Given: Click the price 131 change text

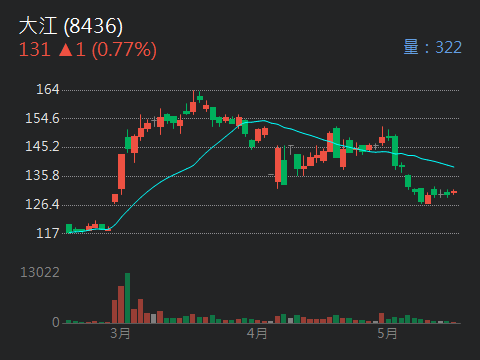Looking at the screenshot, I should pyautogui.click(x=88, y=50).
